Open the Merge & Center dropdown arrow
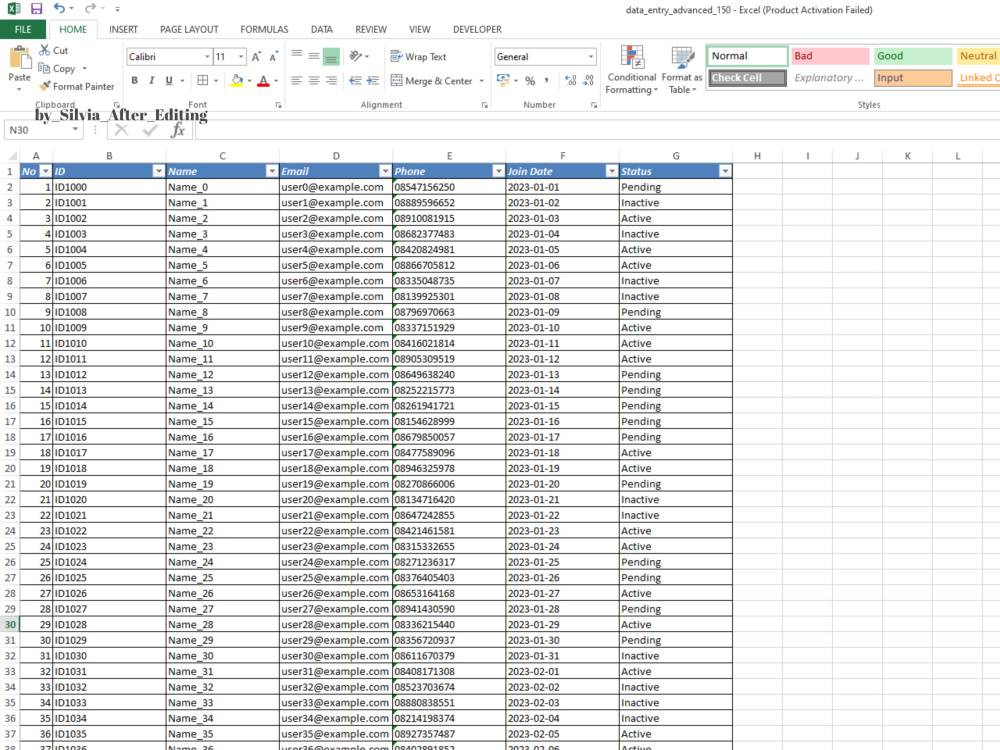 pos(482,80)
